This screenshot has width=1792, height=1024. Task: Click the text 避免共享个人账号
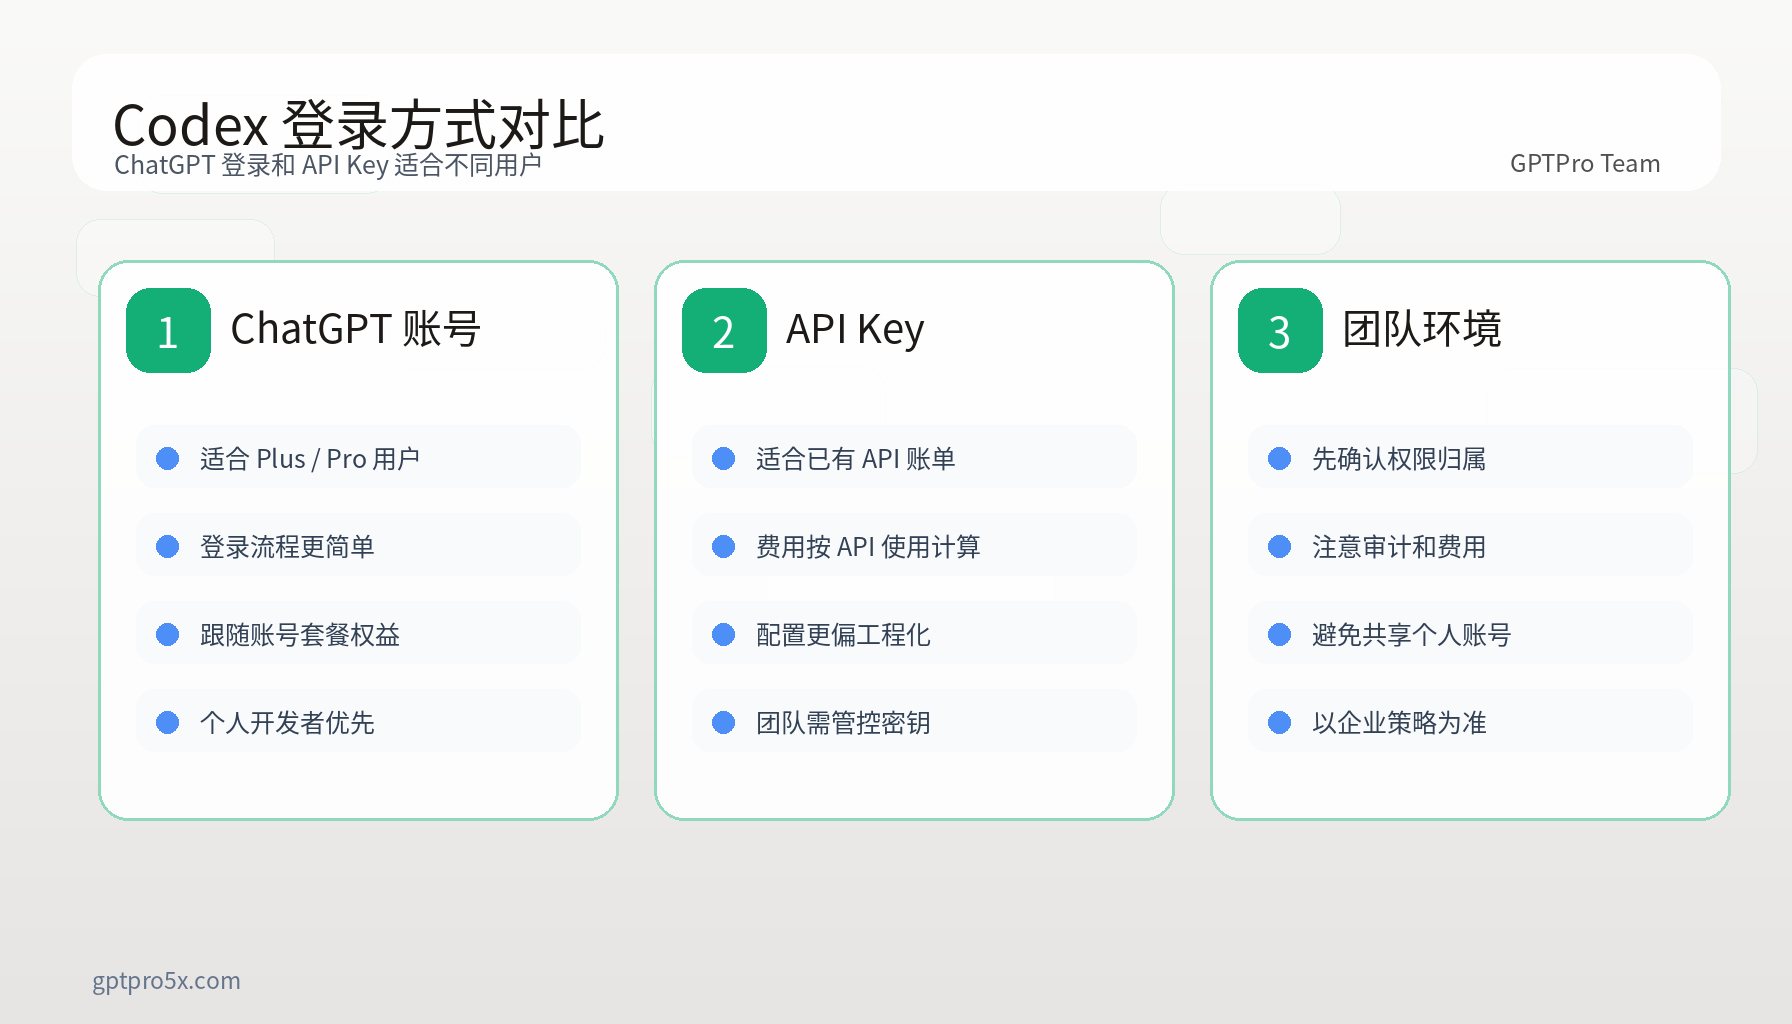[1412, 635]
